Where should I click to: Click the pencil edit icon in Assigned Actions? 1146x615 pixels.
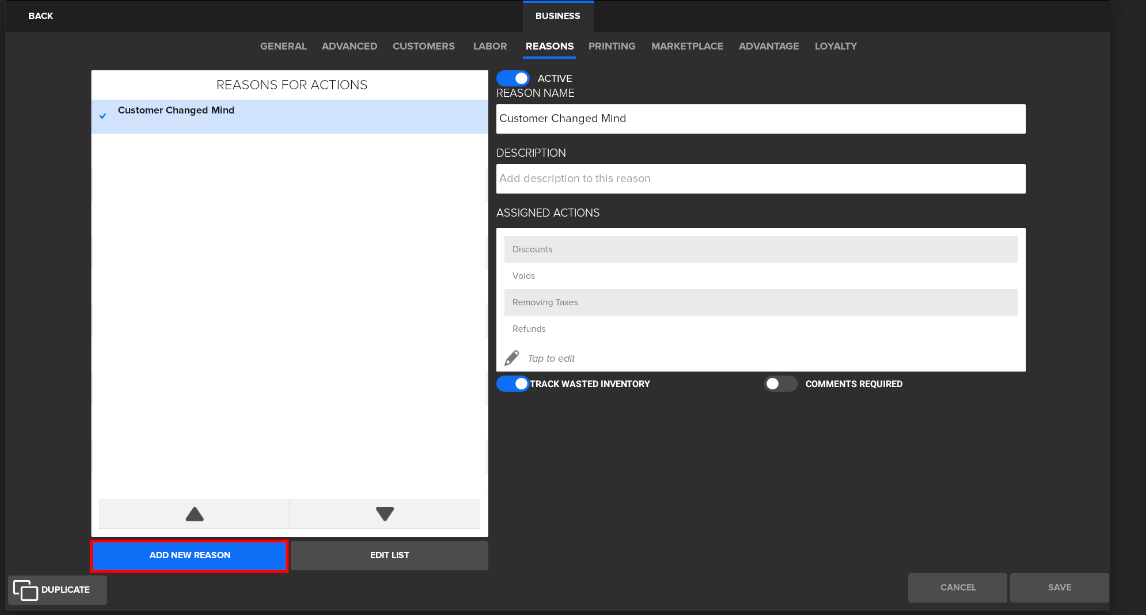pos(512,358)
